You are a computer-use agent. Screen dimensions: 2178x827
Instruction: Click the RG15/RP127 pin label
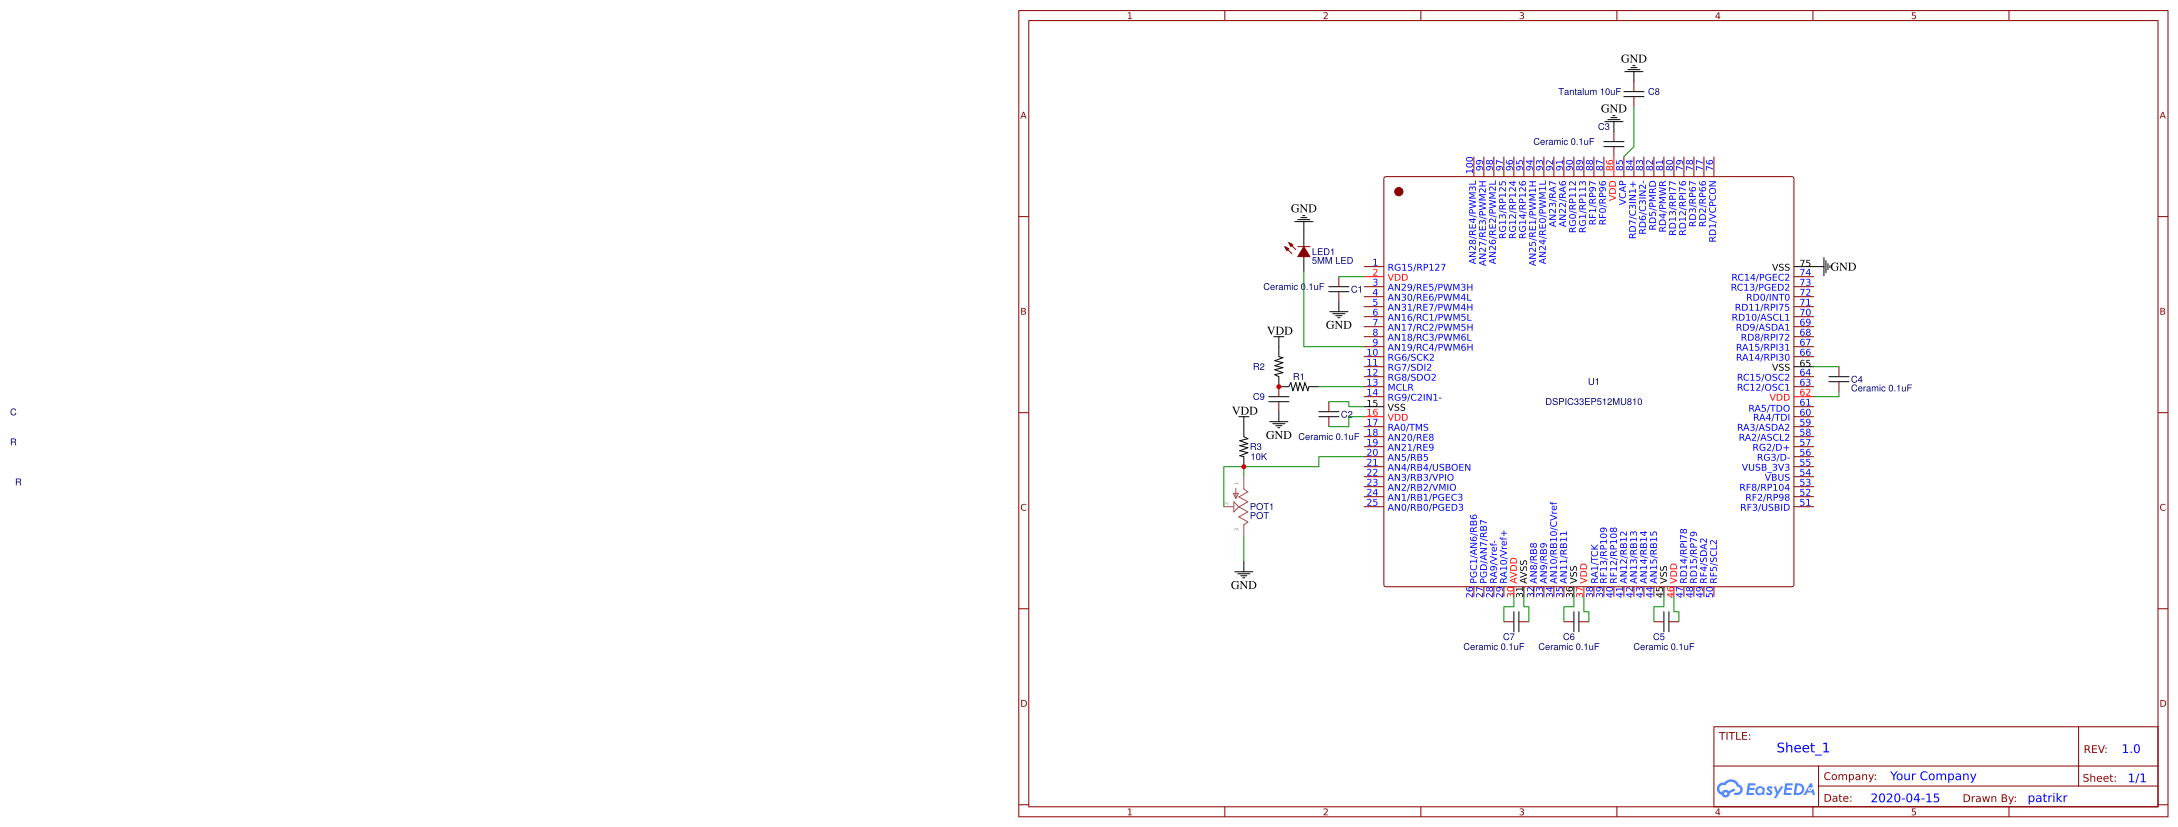[x=1416, y=267]
